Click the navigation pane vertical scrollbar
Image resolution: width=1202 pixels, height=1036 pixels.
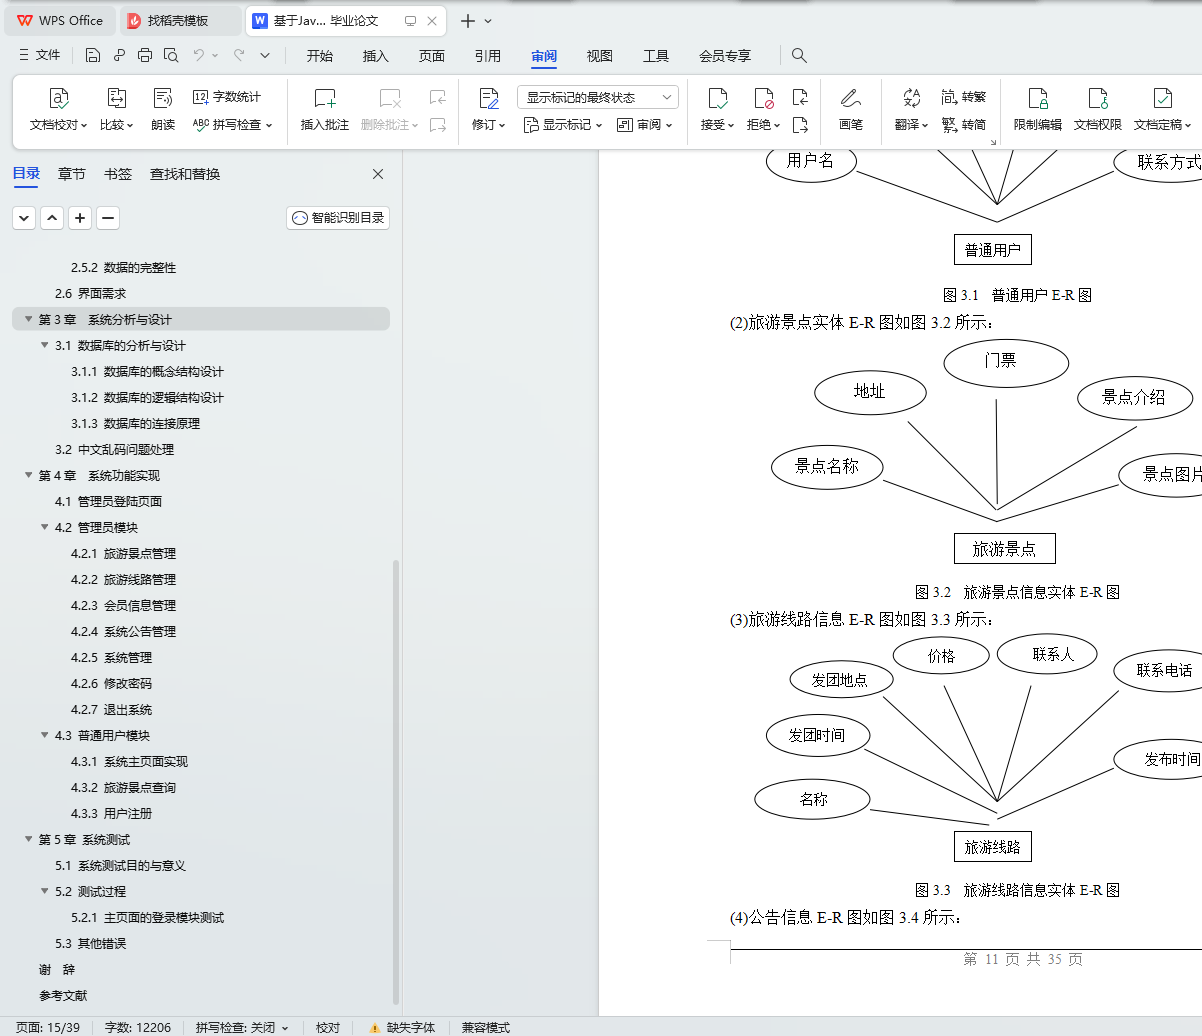tap(396, 780)
